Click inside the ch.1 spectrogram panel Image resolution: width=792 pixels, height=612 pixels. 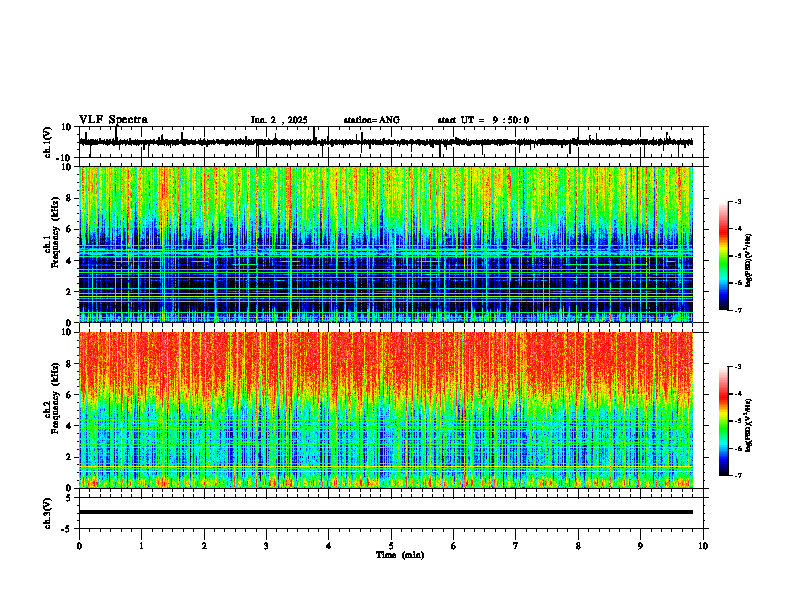pos(386,244)
